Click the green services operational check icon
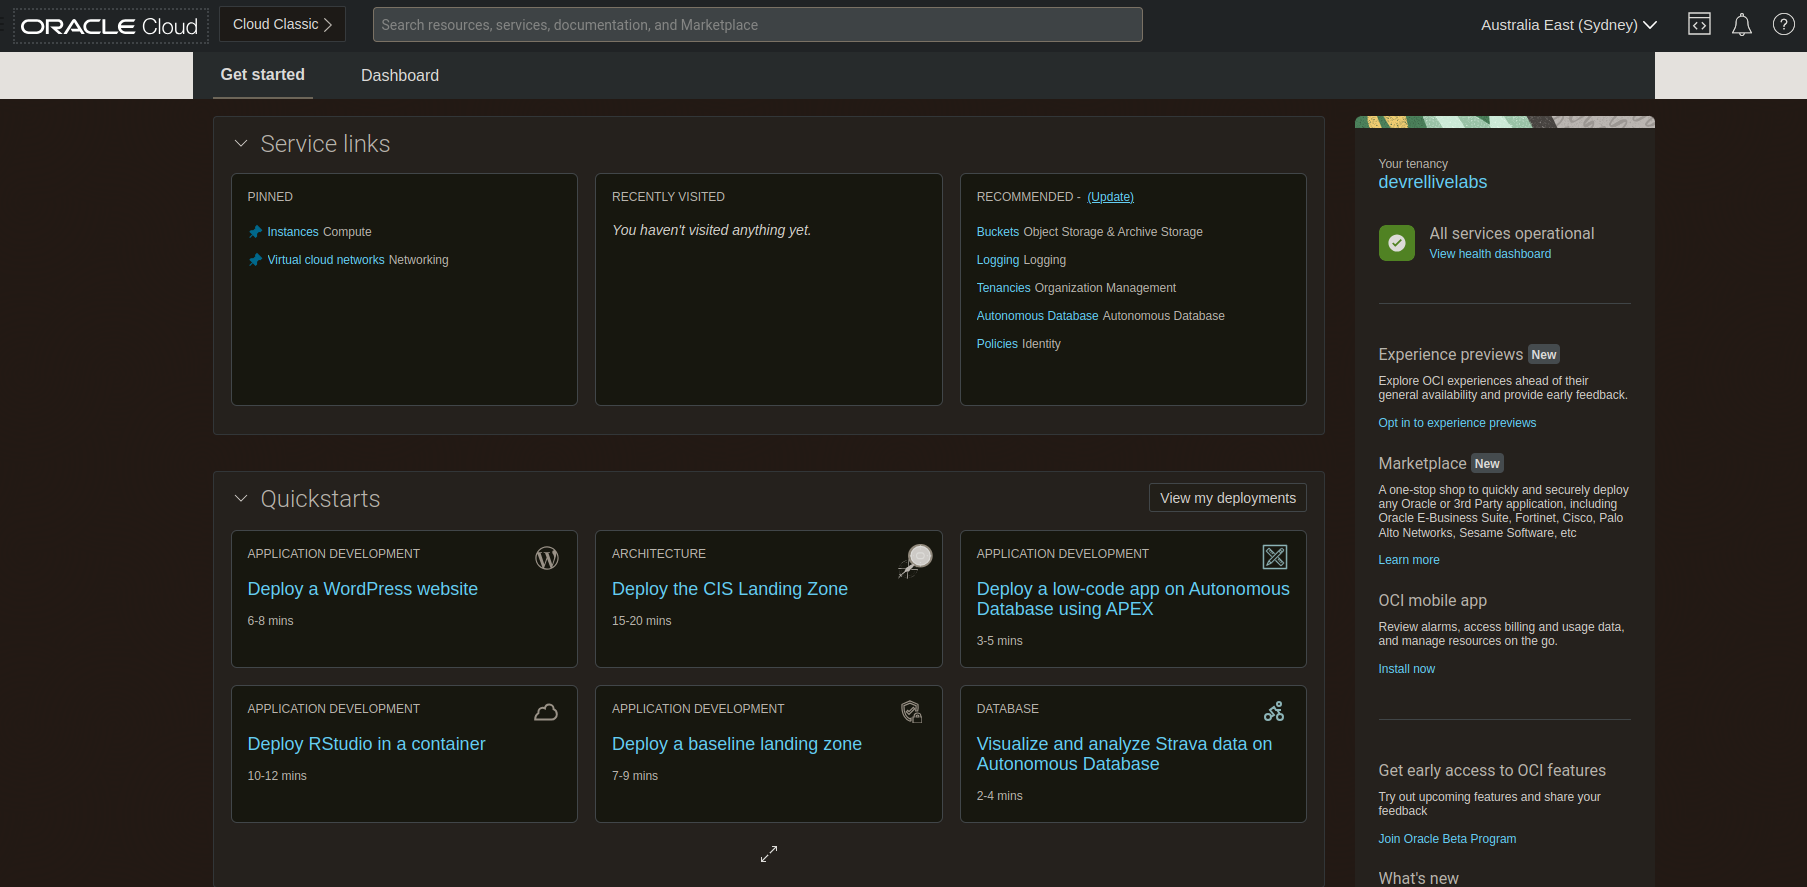The width and height of the screenshot is (1807, 887). coord(1397,243)
